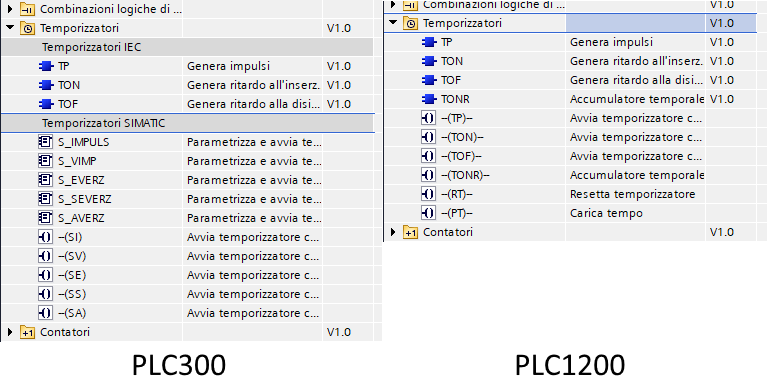
Task: Click 'Parametrizza e avvia te...' in S_IMPULS row
Action: [254, 142]
